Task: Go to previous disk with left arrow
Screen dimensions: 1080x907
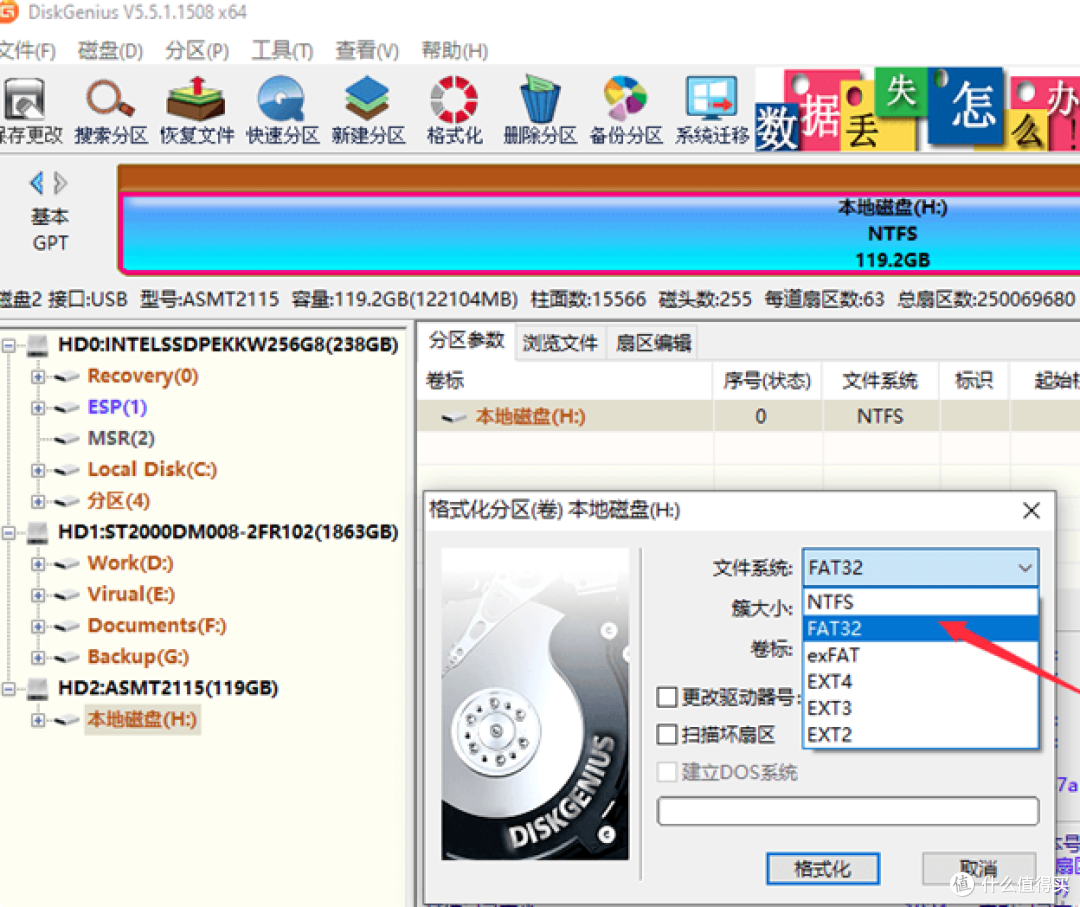Action: tap(37, 183)
